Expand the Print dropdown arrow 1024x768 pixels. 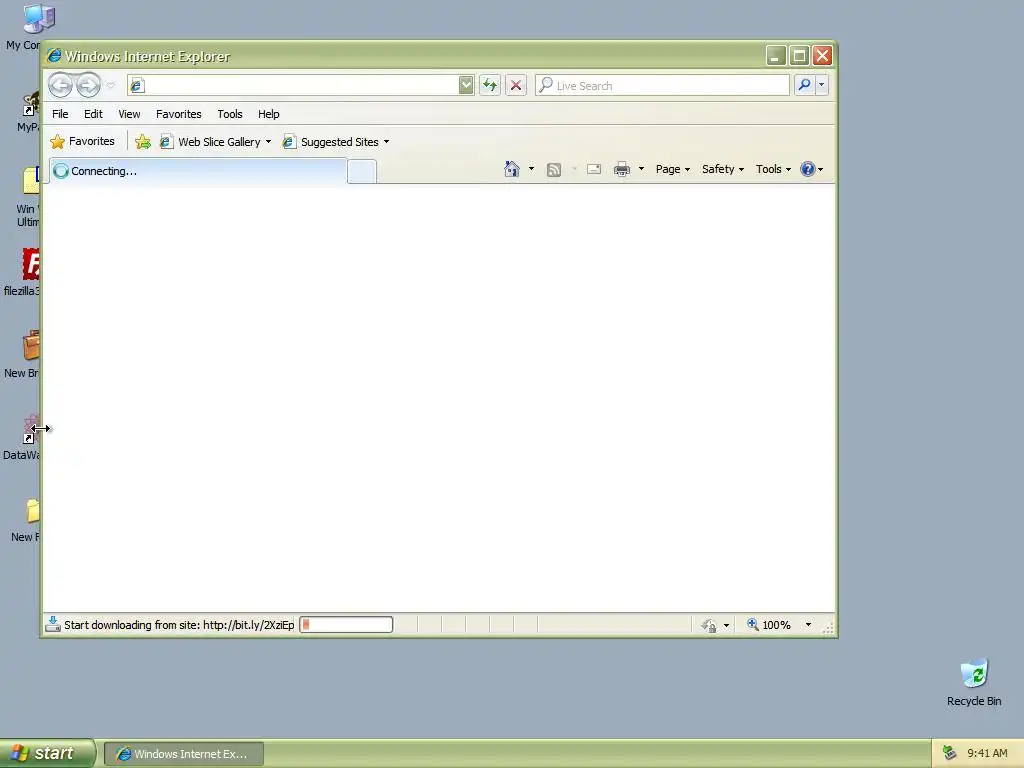(x=641, y=169)
